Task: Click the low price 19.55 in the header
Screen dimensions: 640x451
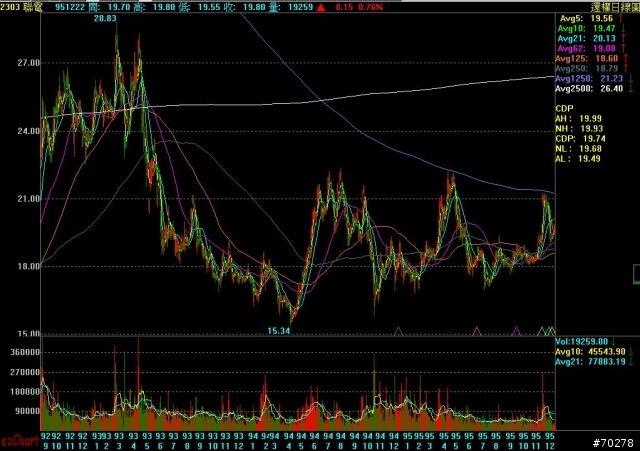Action: point(209,7)
